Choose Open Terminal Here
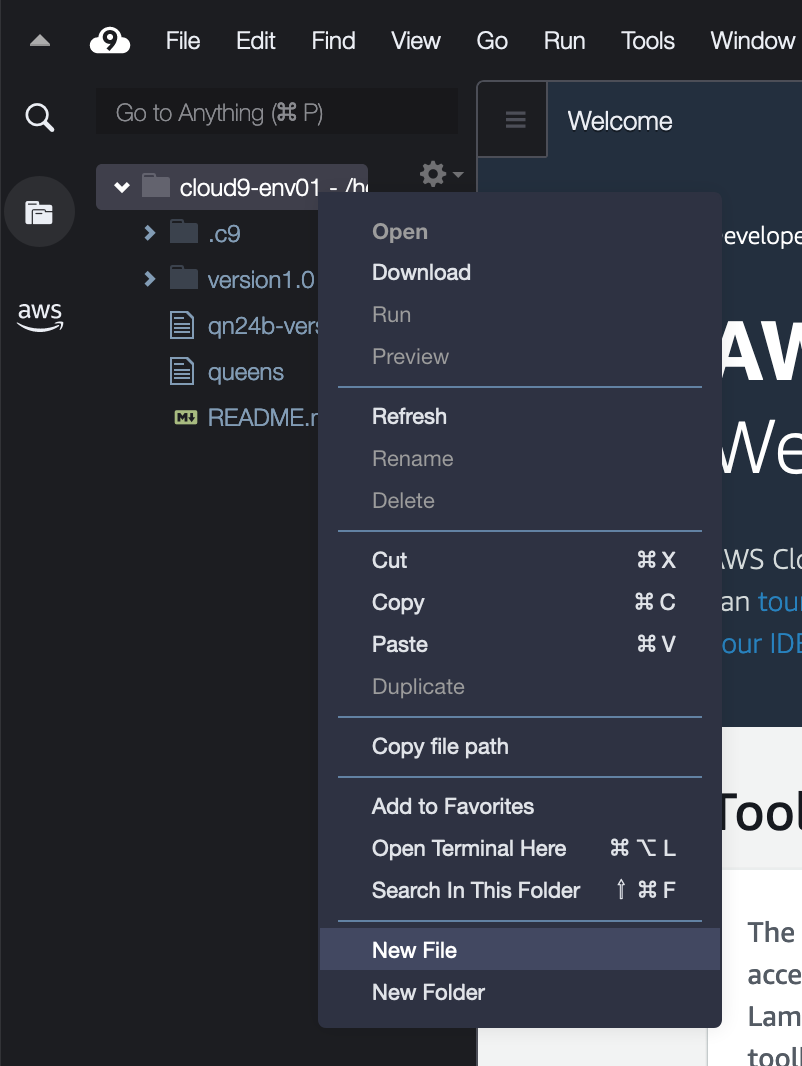Viewport: 802px width, 1066px height. click(x=519, y=848)
